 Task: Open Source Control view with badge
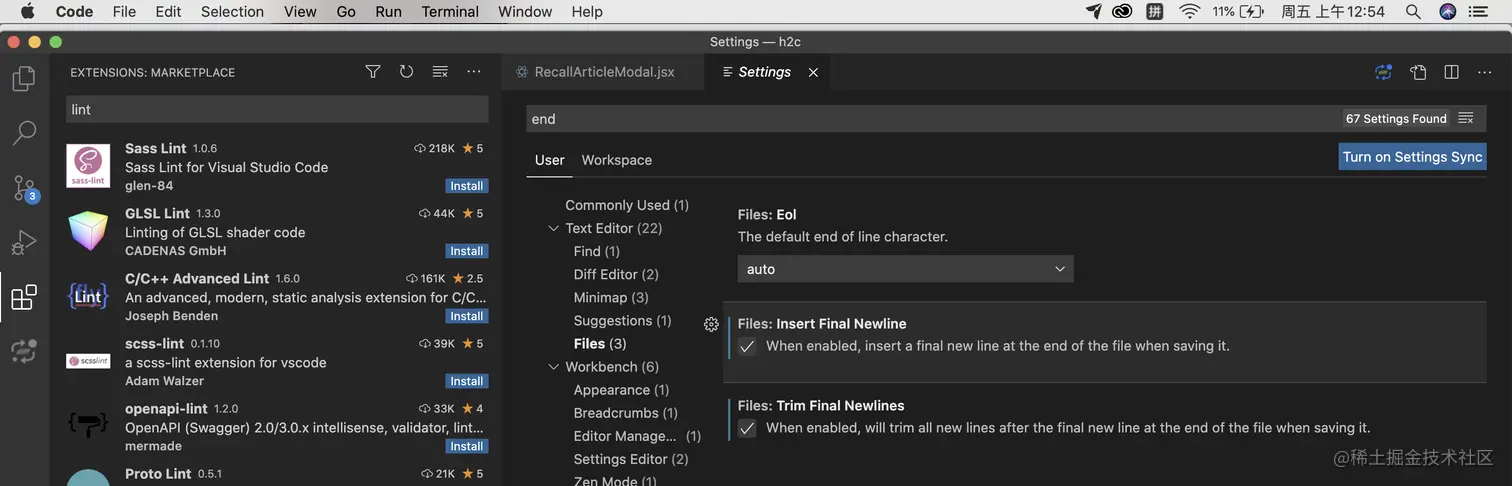pyautogui.click(x=24, y=188)
